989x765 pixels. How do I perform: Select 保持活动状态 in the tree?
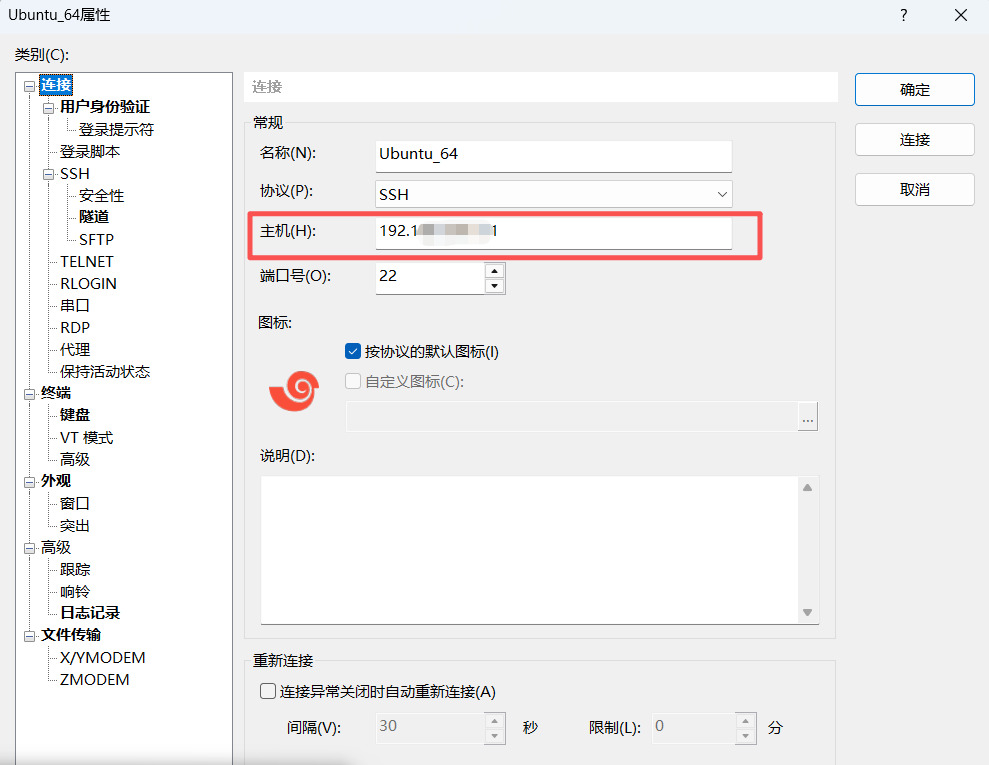click(x=105, y=371)
